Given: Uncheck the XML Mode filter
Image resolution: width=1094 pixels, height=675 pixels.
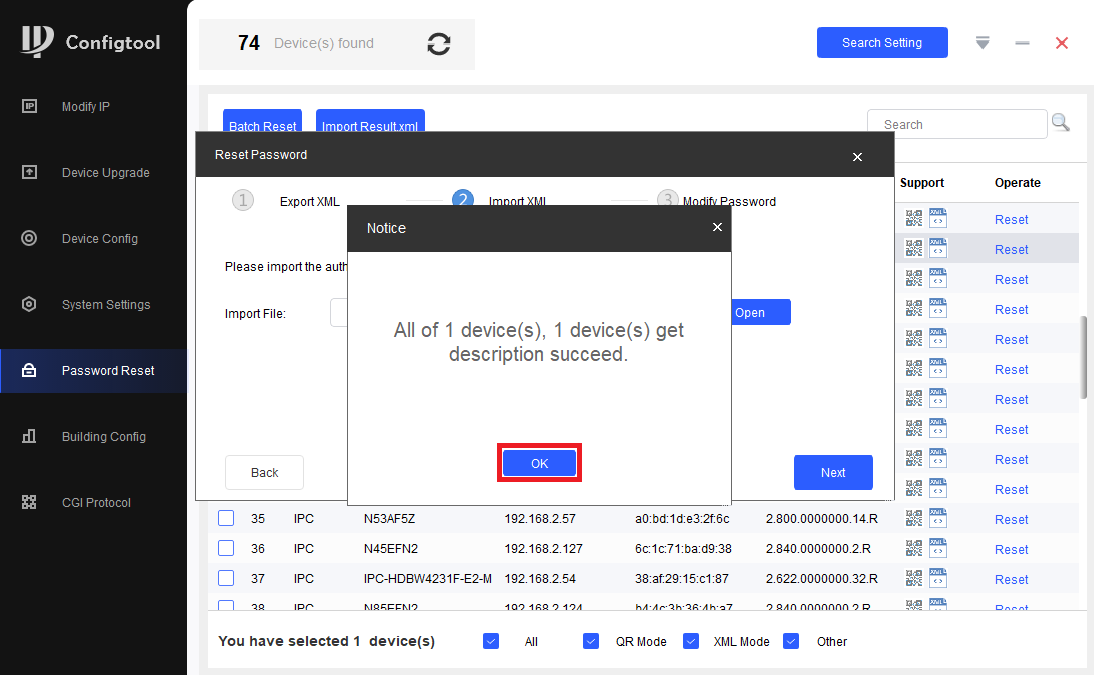Looking at the screenshot, I should pos(691,641).
